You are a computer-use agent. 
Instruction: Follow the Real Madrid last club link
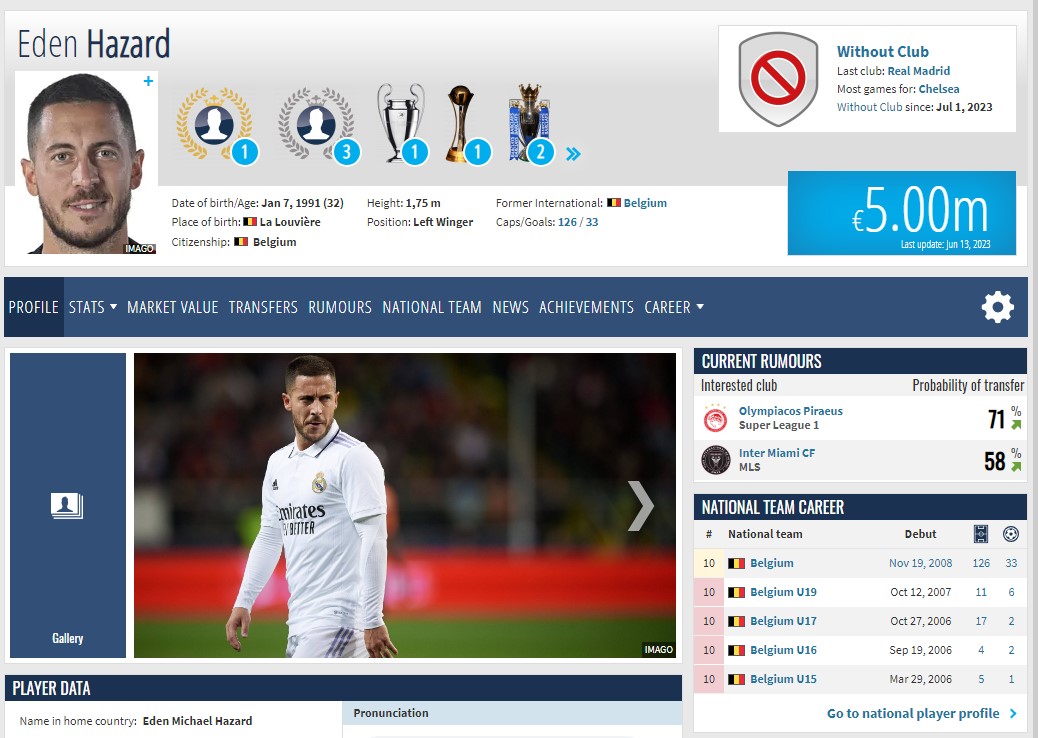[x=918, y=71]
